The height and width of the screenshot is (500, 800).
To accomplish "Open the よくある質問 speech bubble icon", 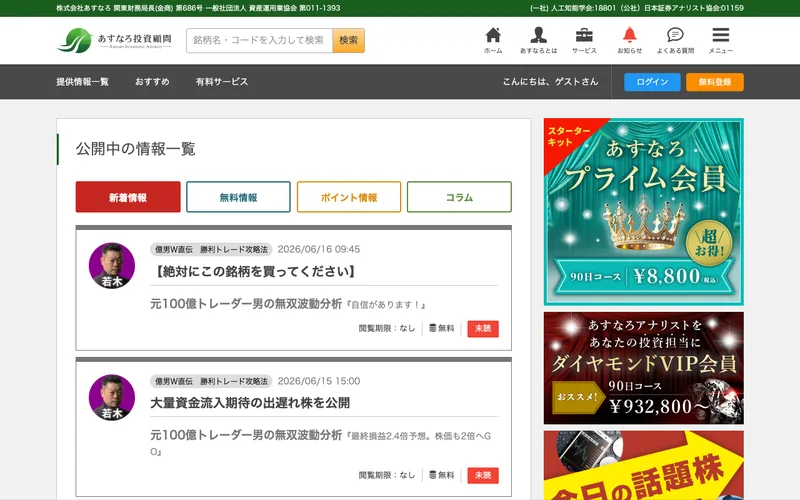I will (675, 40).
